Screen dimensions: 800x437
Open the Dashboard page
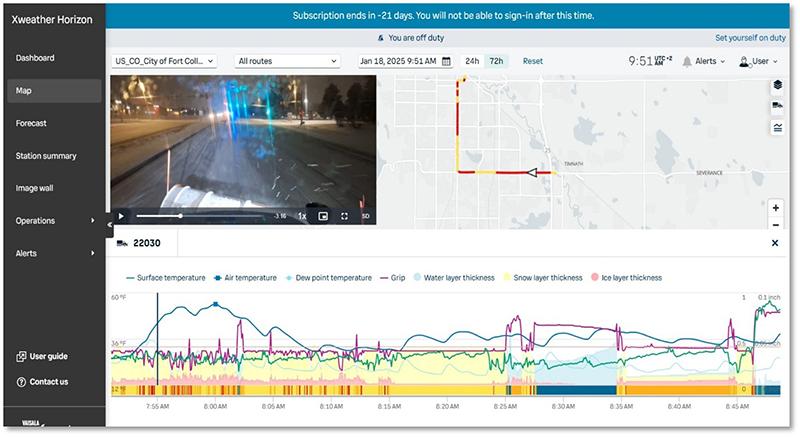click(35, 58)
